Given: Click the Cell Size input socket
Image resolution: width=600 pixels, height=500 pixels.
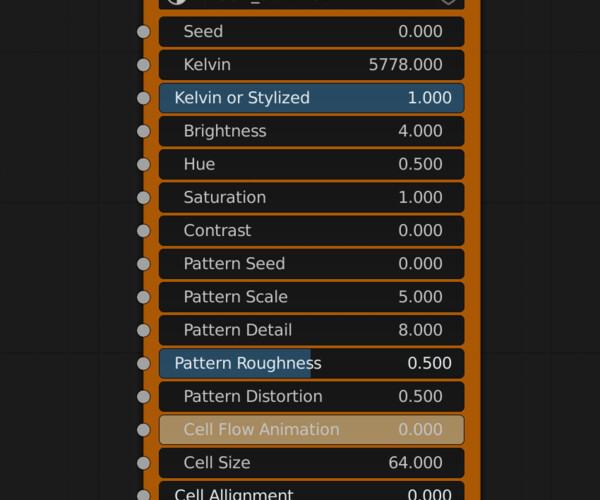Looking at the screenshot, I should 143,463.
